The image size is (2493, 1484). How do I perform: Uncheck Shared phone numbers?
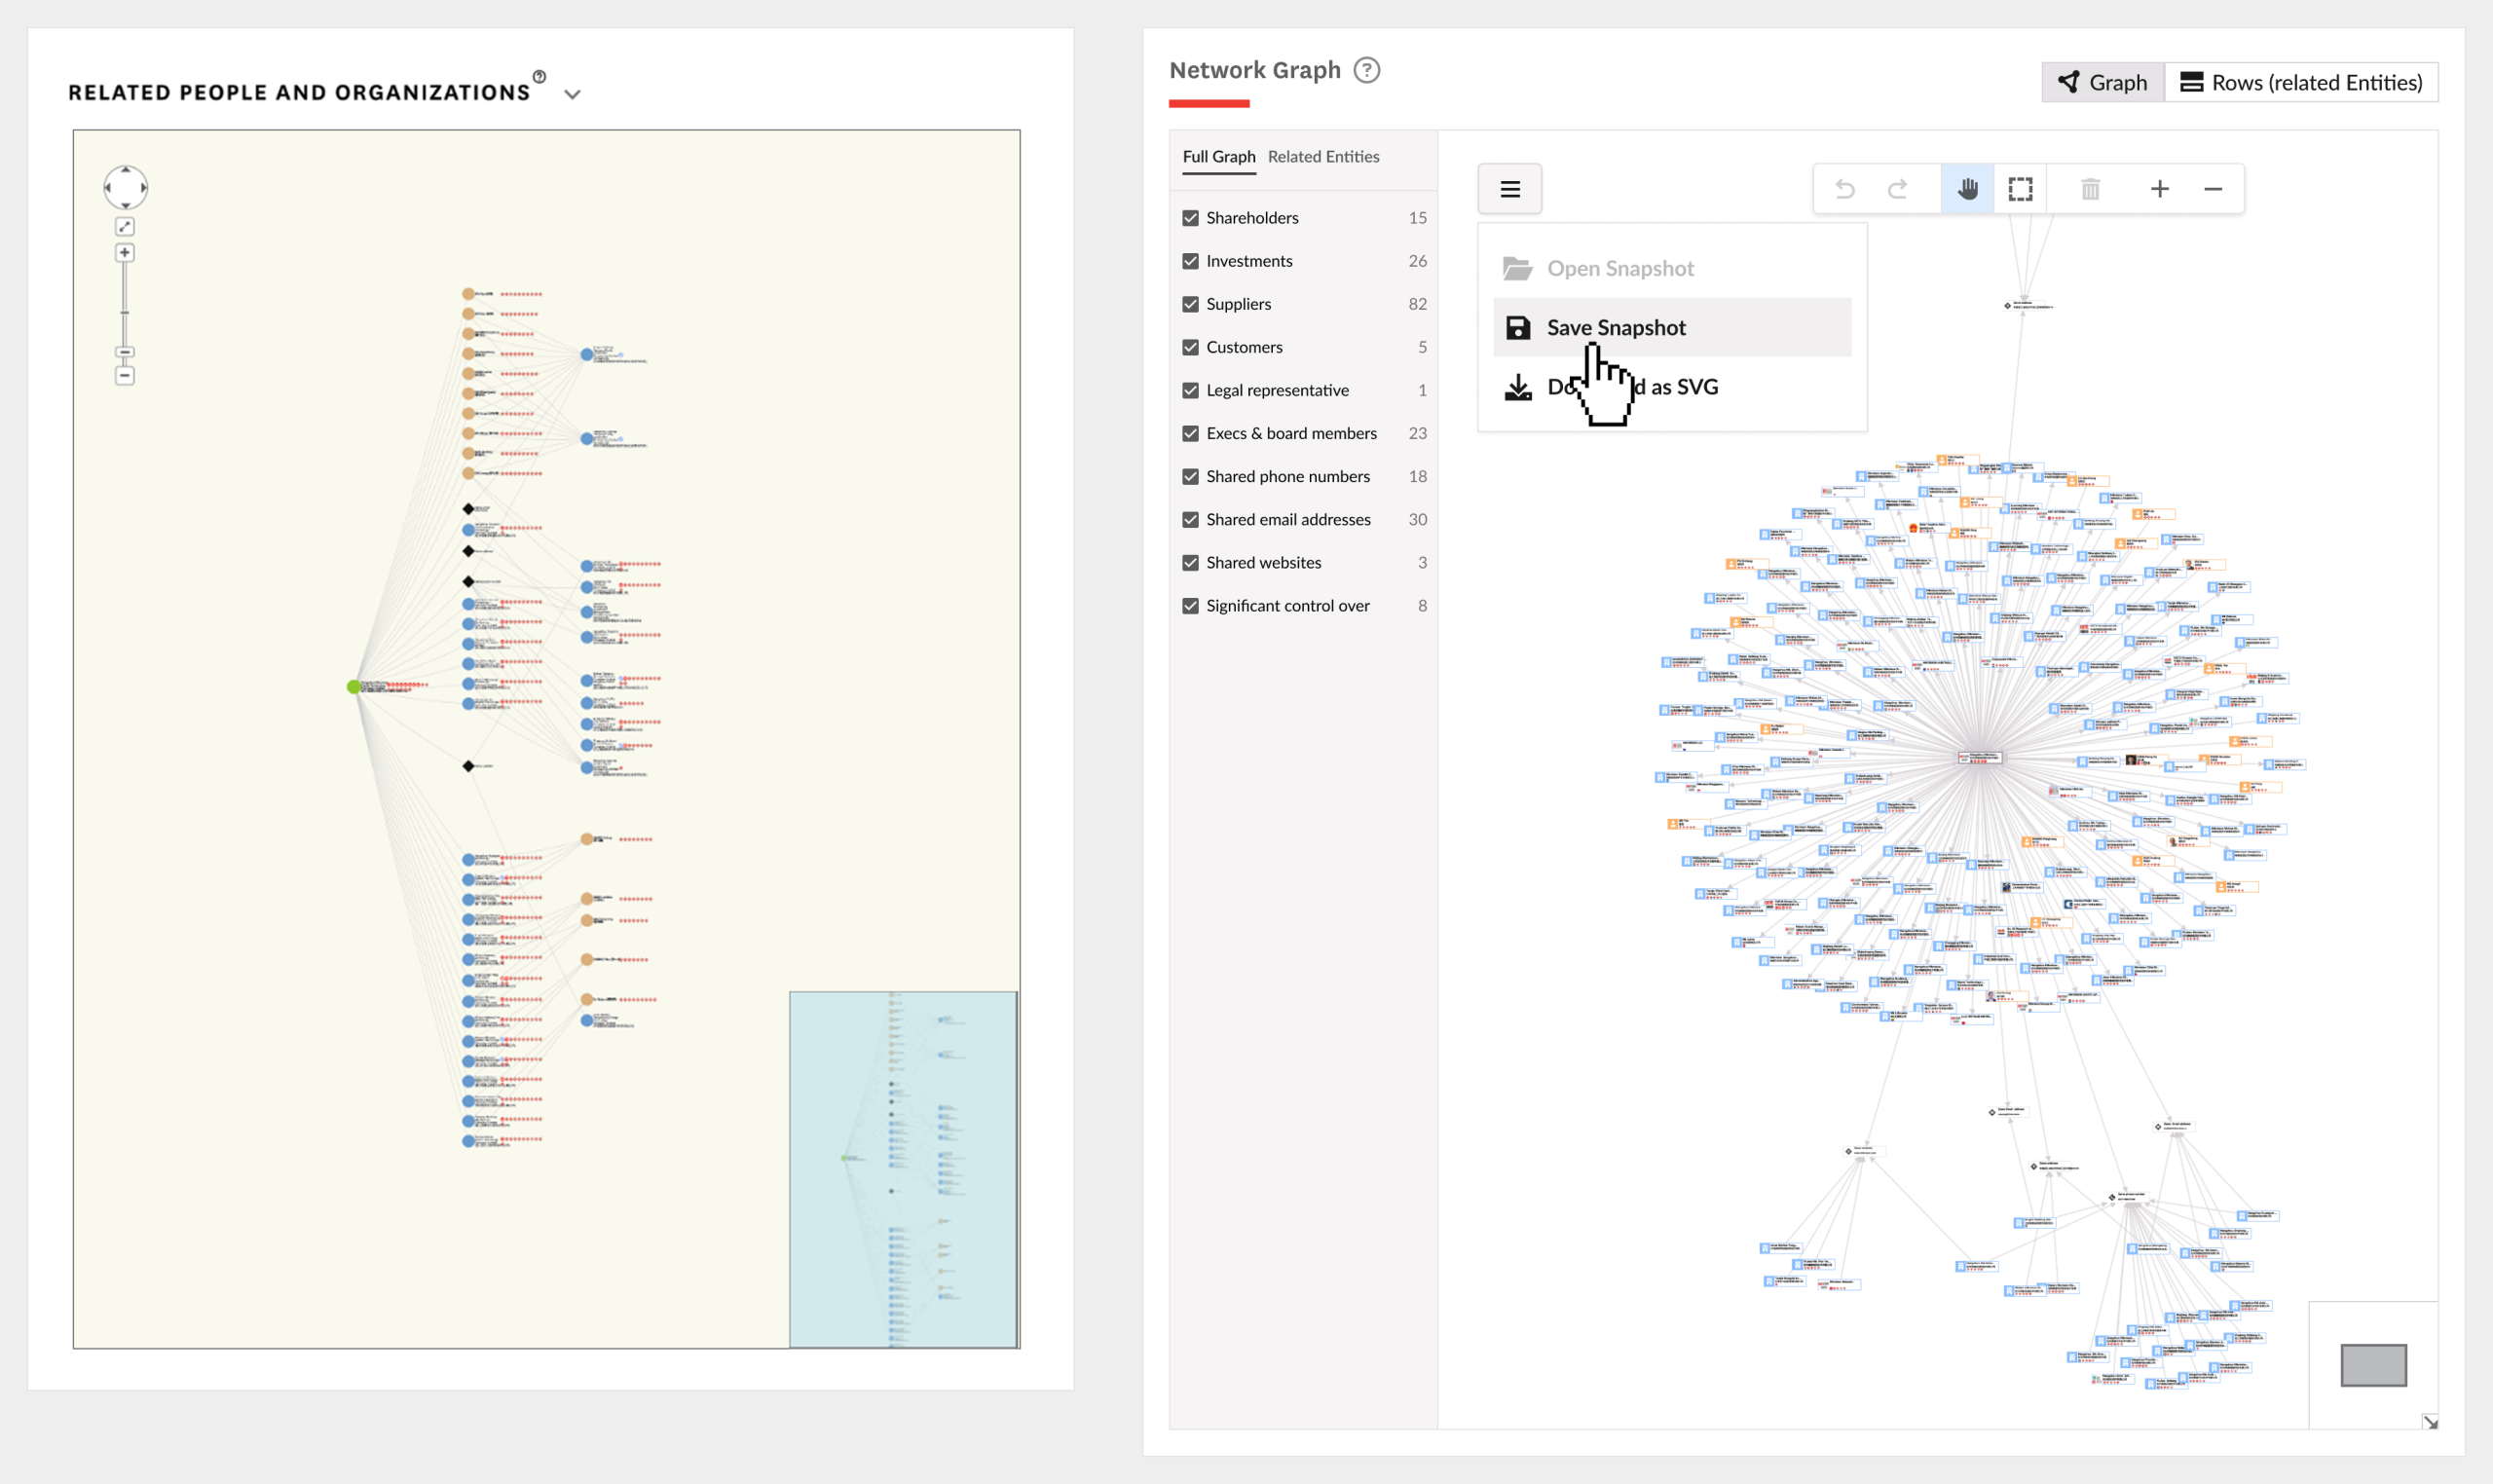coord(1190,476)
